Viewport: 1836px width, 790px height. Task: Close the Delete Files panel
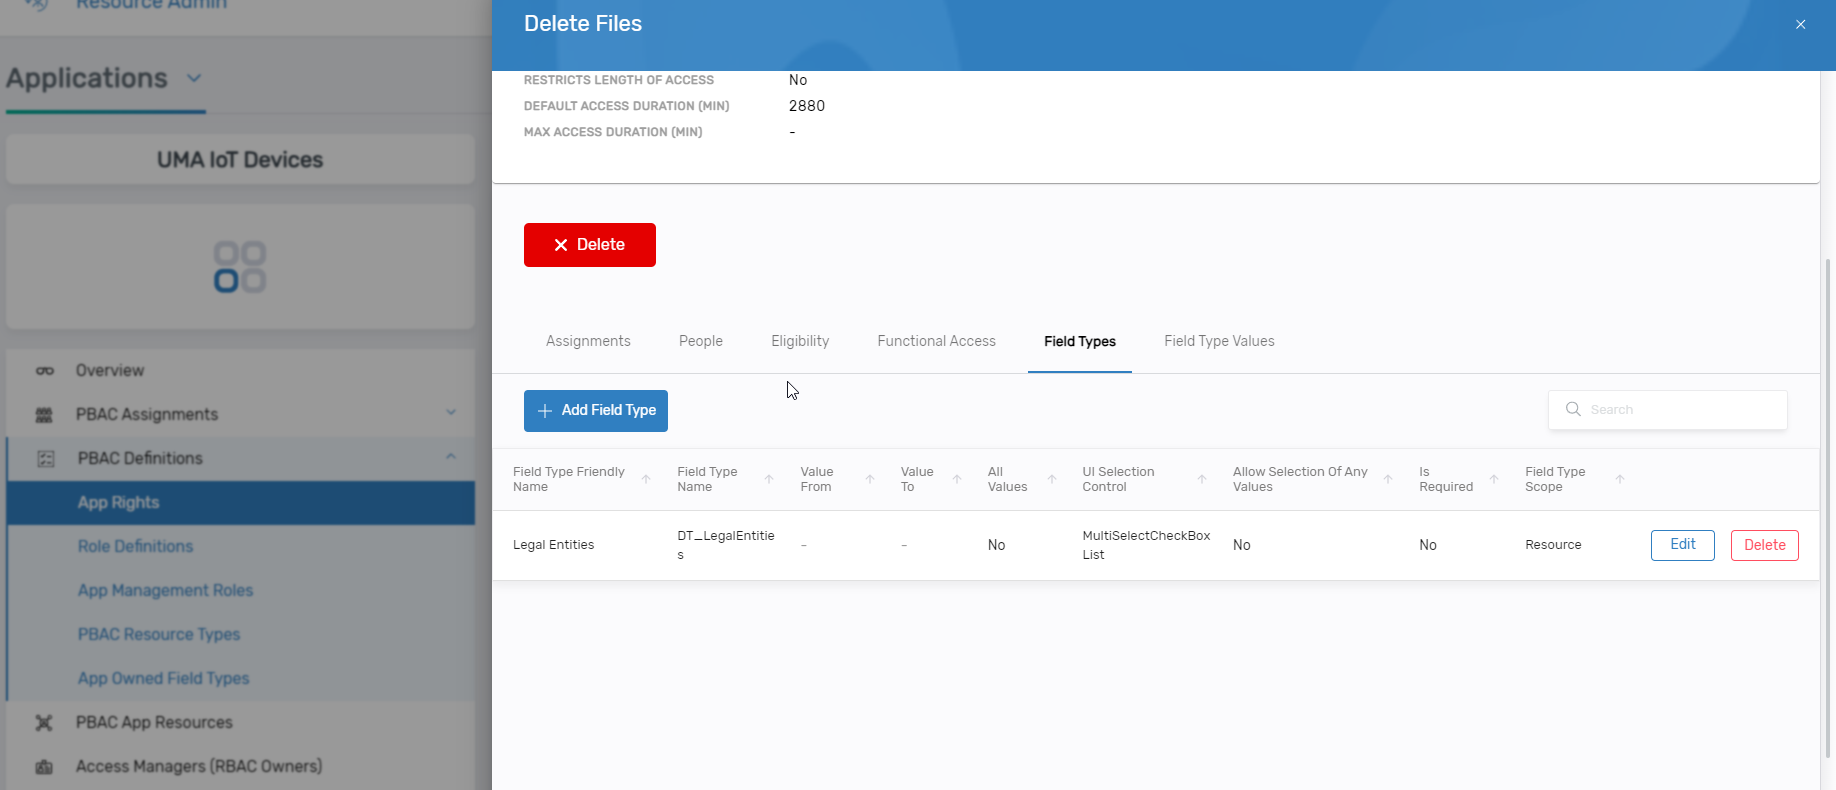tap(1800, 24)
